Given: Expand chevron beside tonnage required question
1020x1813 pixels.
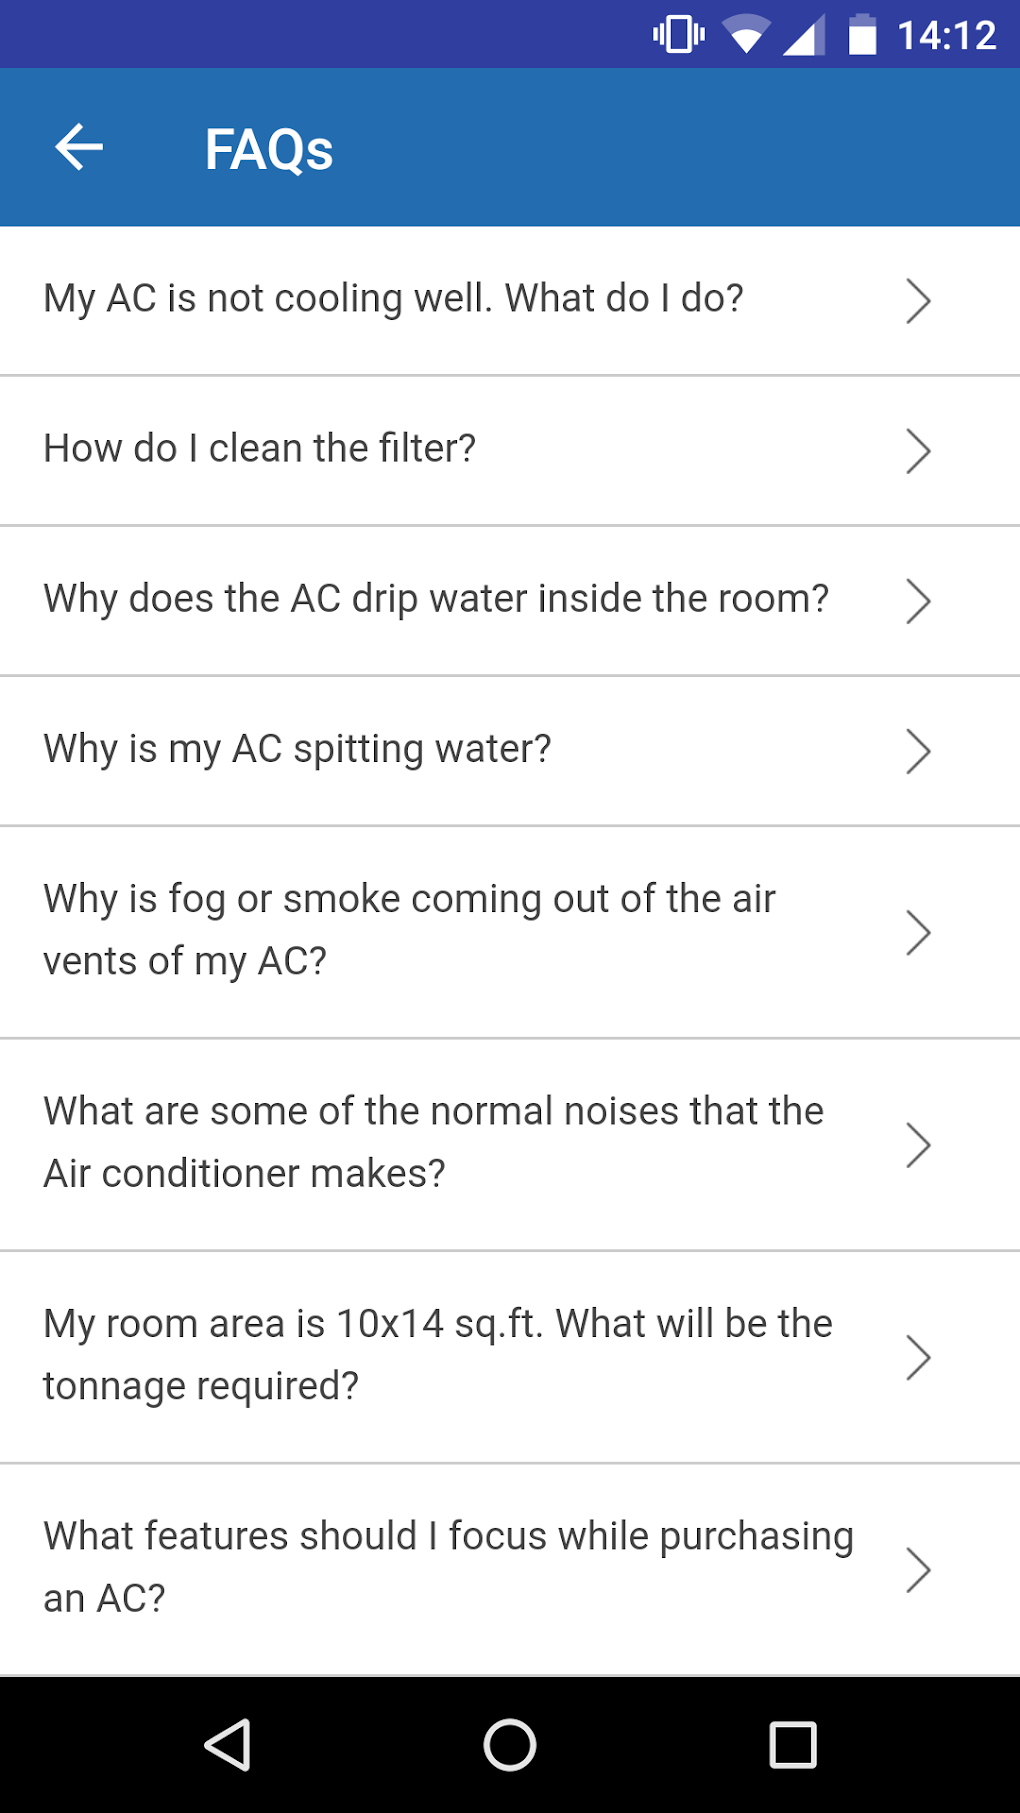Looking at the screenshot, I should click(x=918, y=1357).
